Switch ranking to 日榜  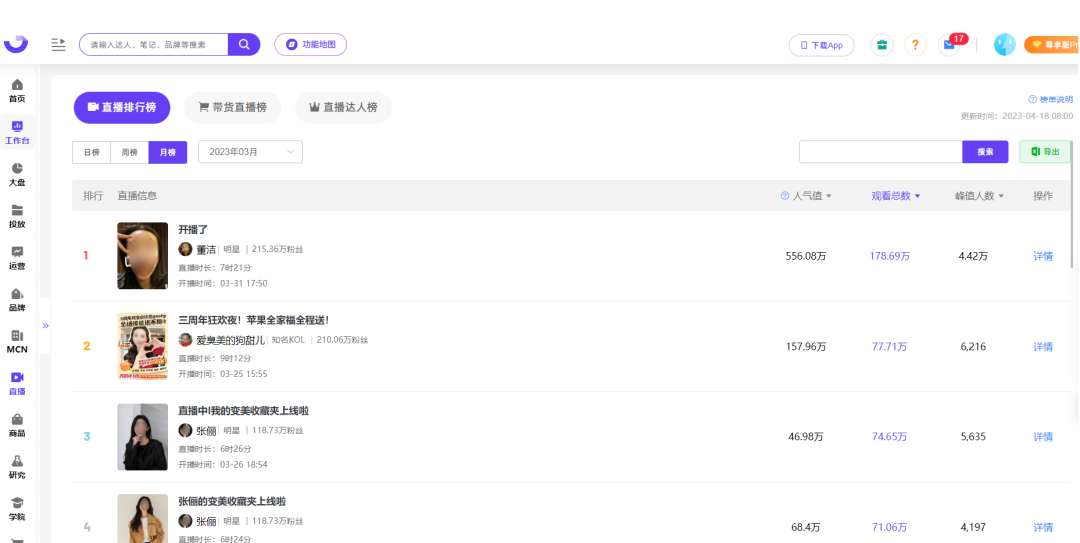point(91,152)
